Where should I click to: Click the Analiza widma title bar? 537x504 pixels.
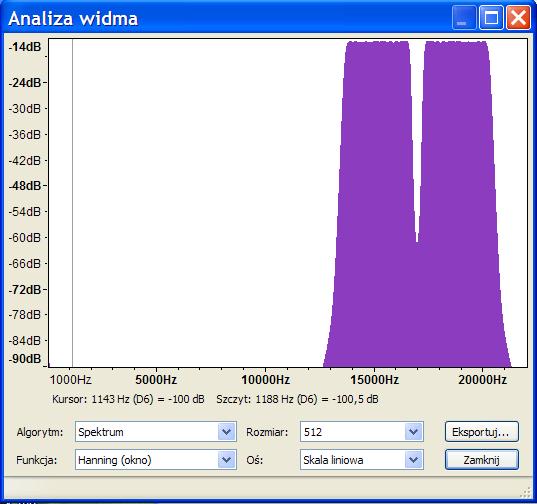(x=226, y=18)
